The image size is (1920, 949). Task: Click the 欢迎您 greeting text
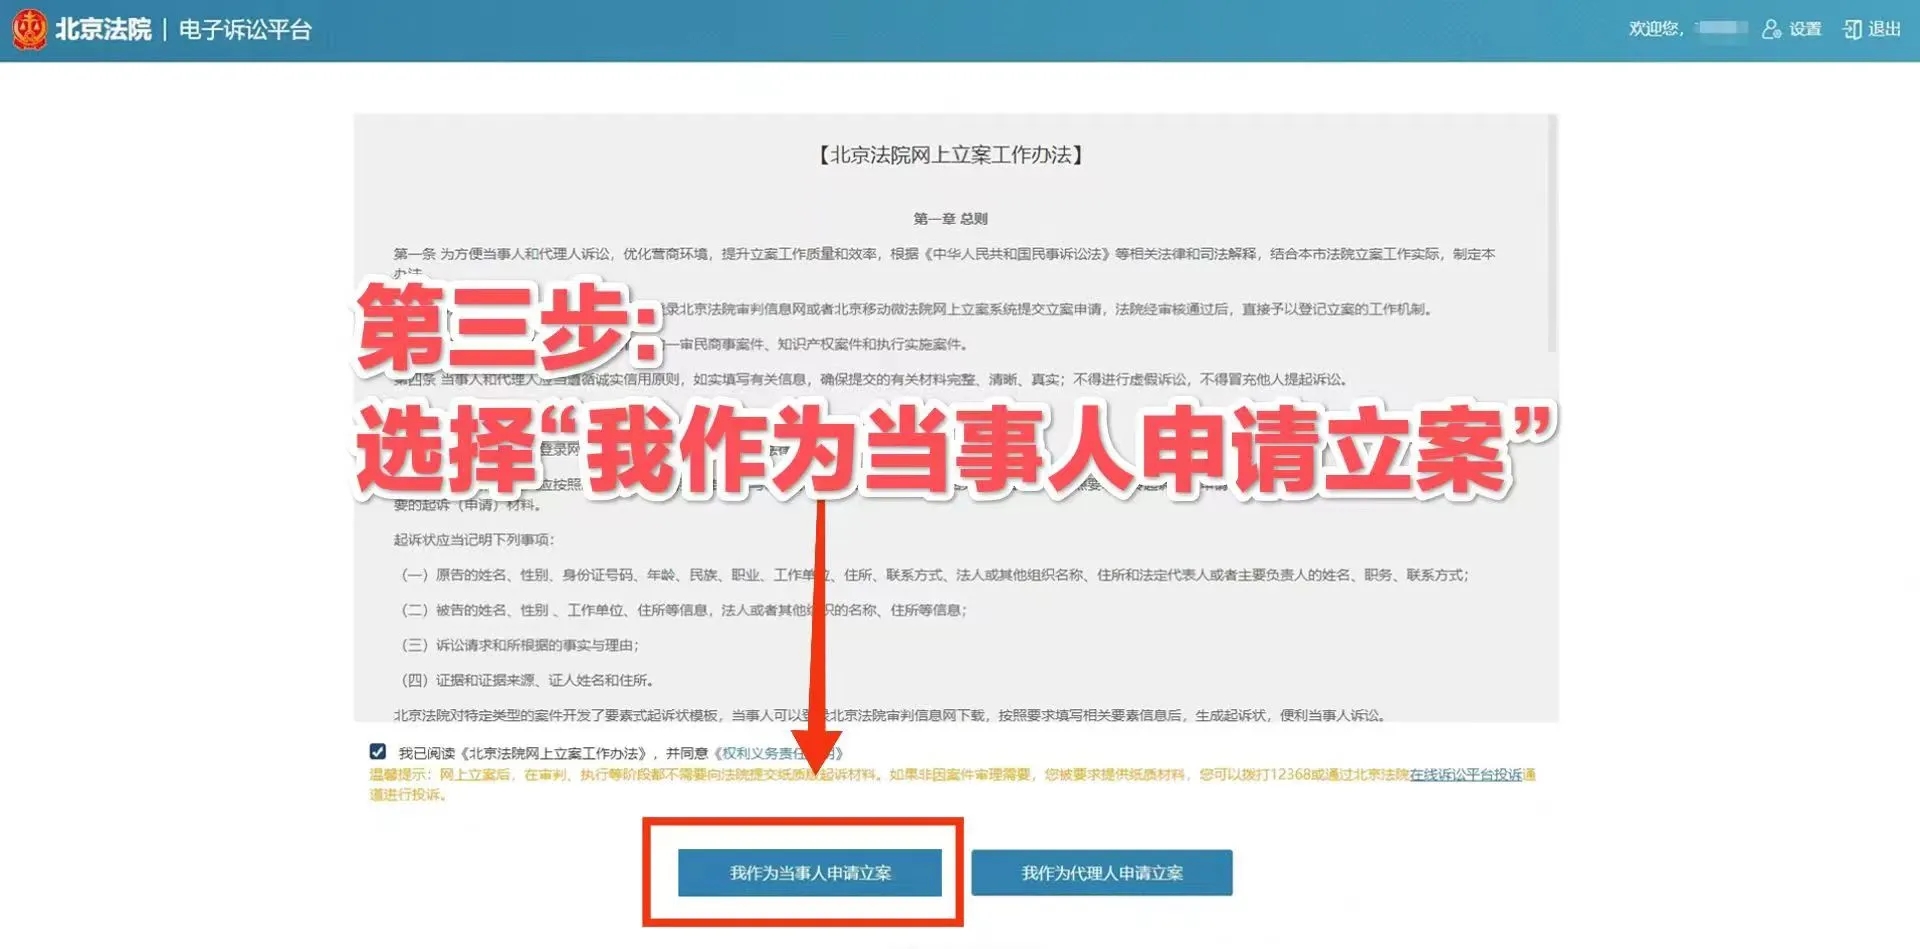(1656, 29)
